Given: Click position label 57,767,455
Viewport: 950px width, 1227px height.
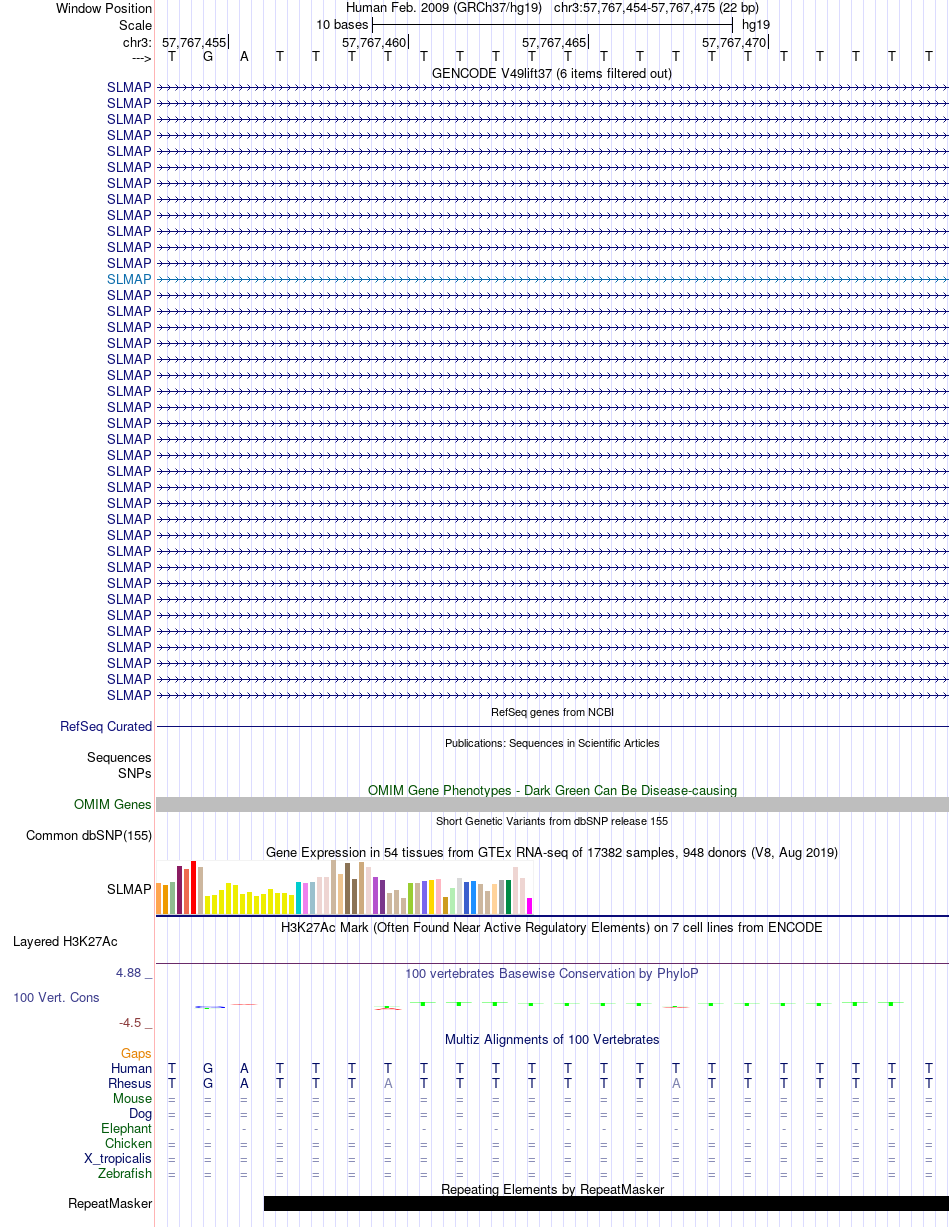Looking at the screenshot, I should (194, 42).
